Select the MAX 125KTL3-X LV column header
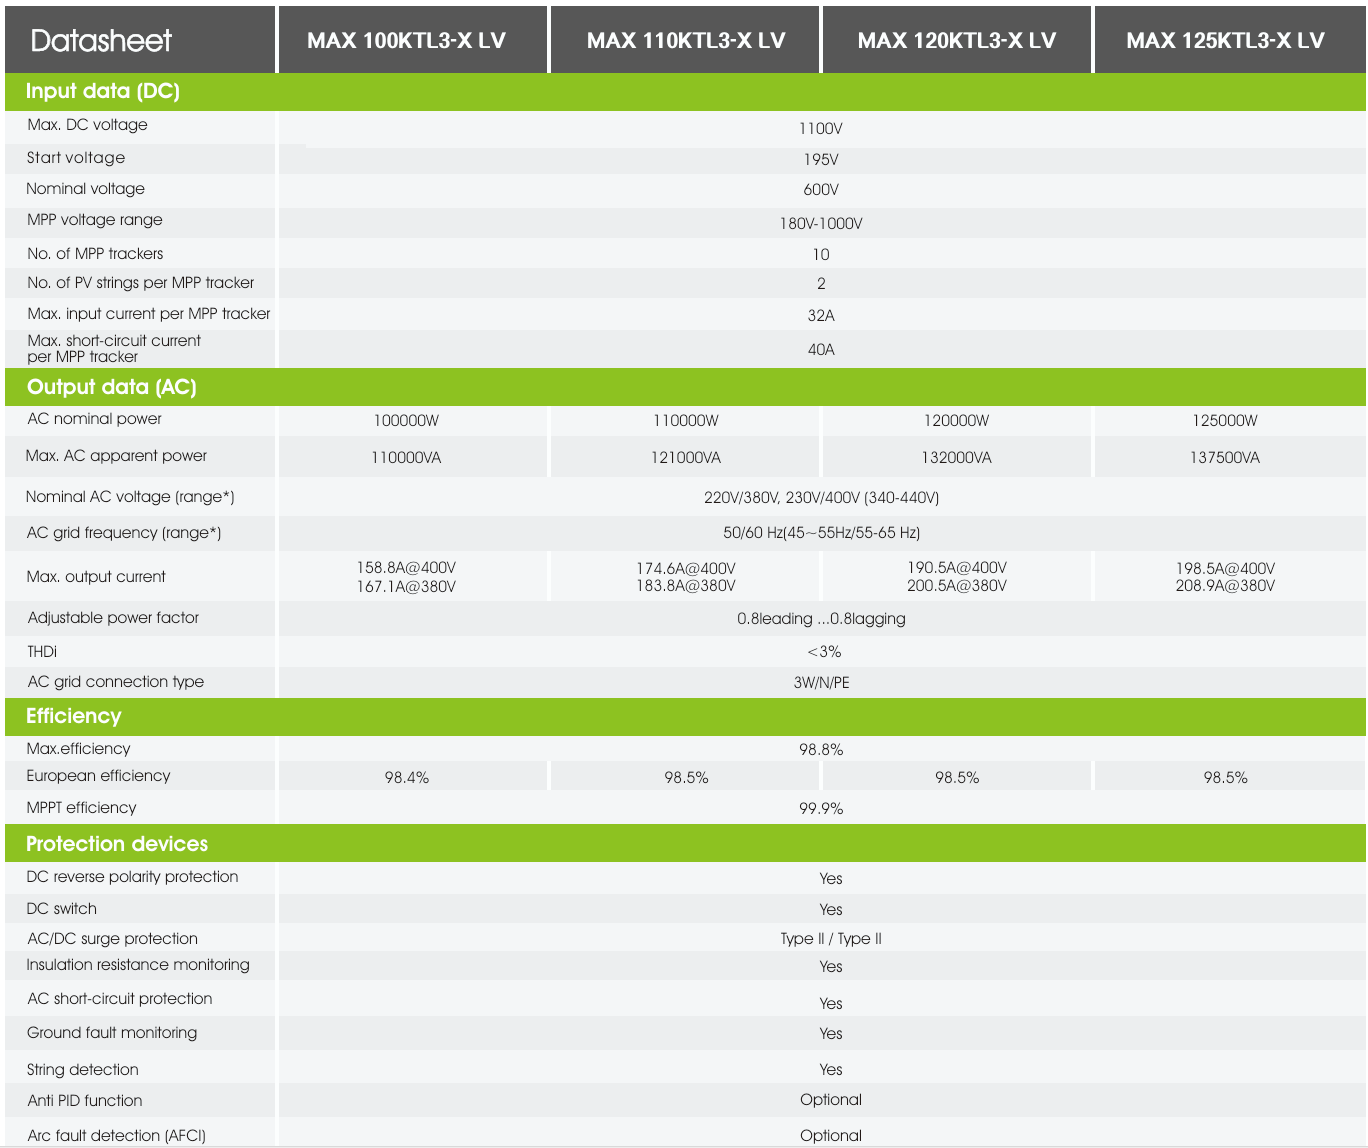The height and width of the screenshot is (1148, 1368). [1225, 41]
